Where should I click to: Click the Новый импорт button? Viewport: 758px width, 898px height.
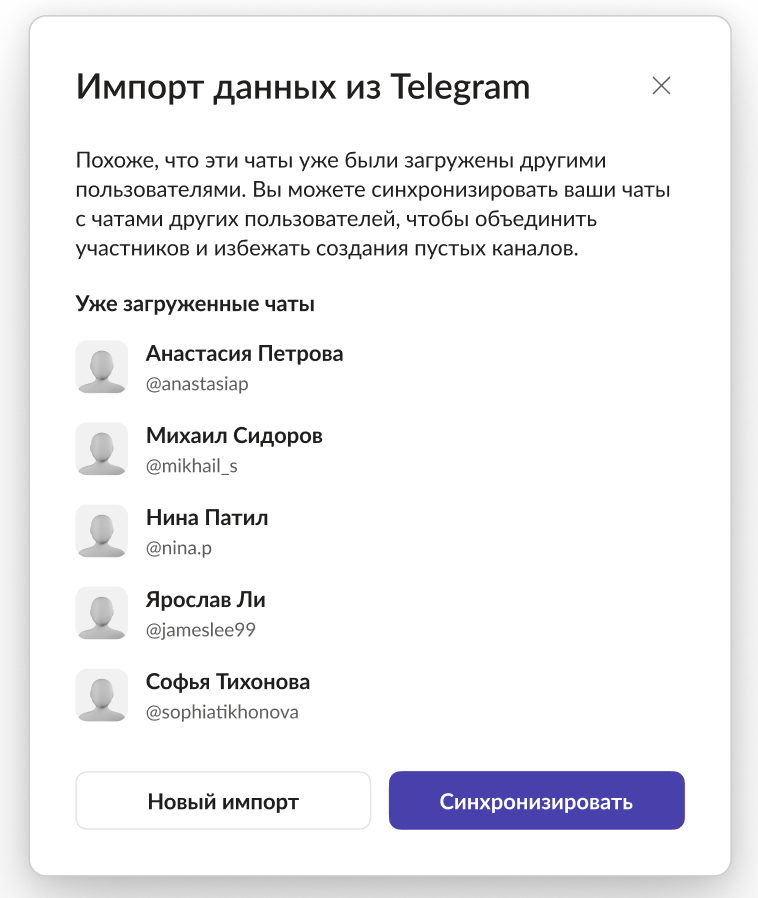tap(223, 800)
